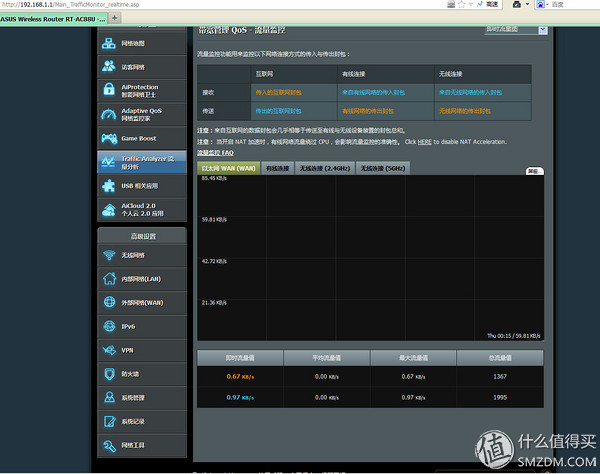This screenshot has width=600, height=474.
Task: Open the AiCloud 2.0 cloud icon
Action: point(109,210)
